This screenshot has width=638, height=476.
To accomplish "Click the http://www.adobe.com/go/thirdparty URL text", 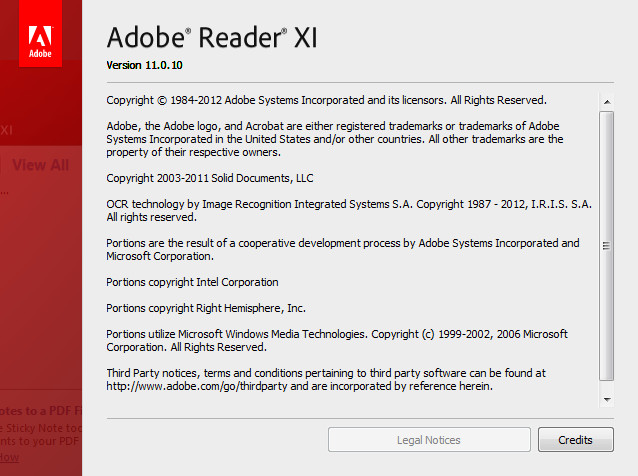I will click(x=197, y=386).
